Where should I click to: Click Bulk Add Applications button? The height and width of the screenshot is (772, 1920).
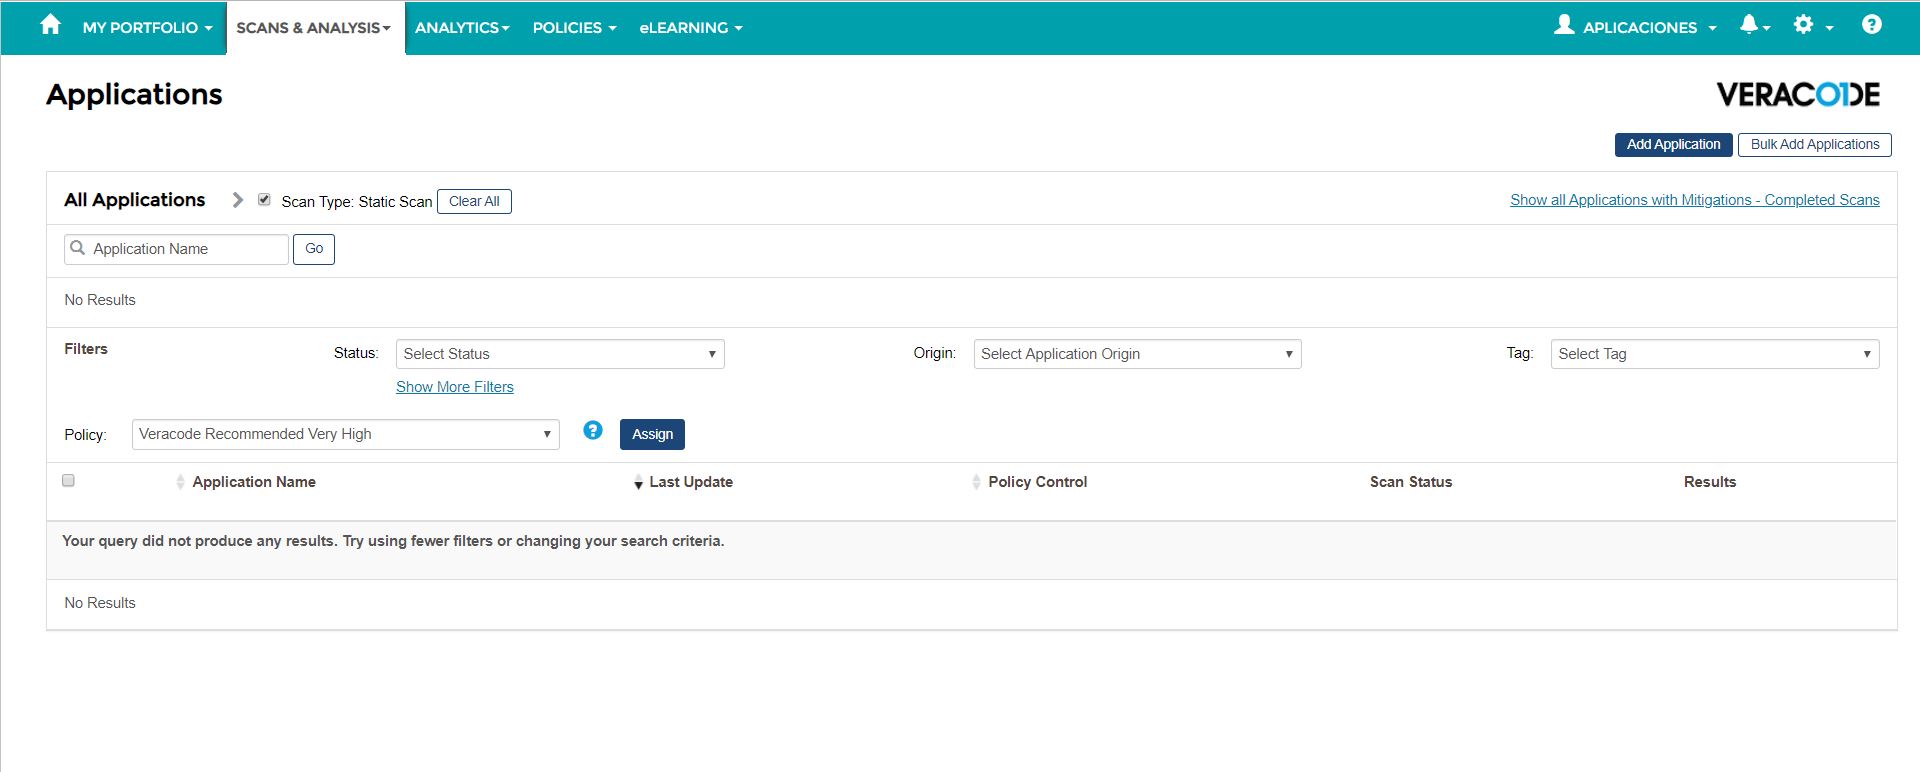point(1815,145)
